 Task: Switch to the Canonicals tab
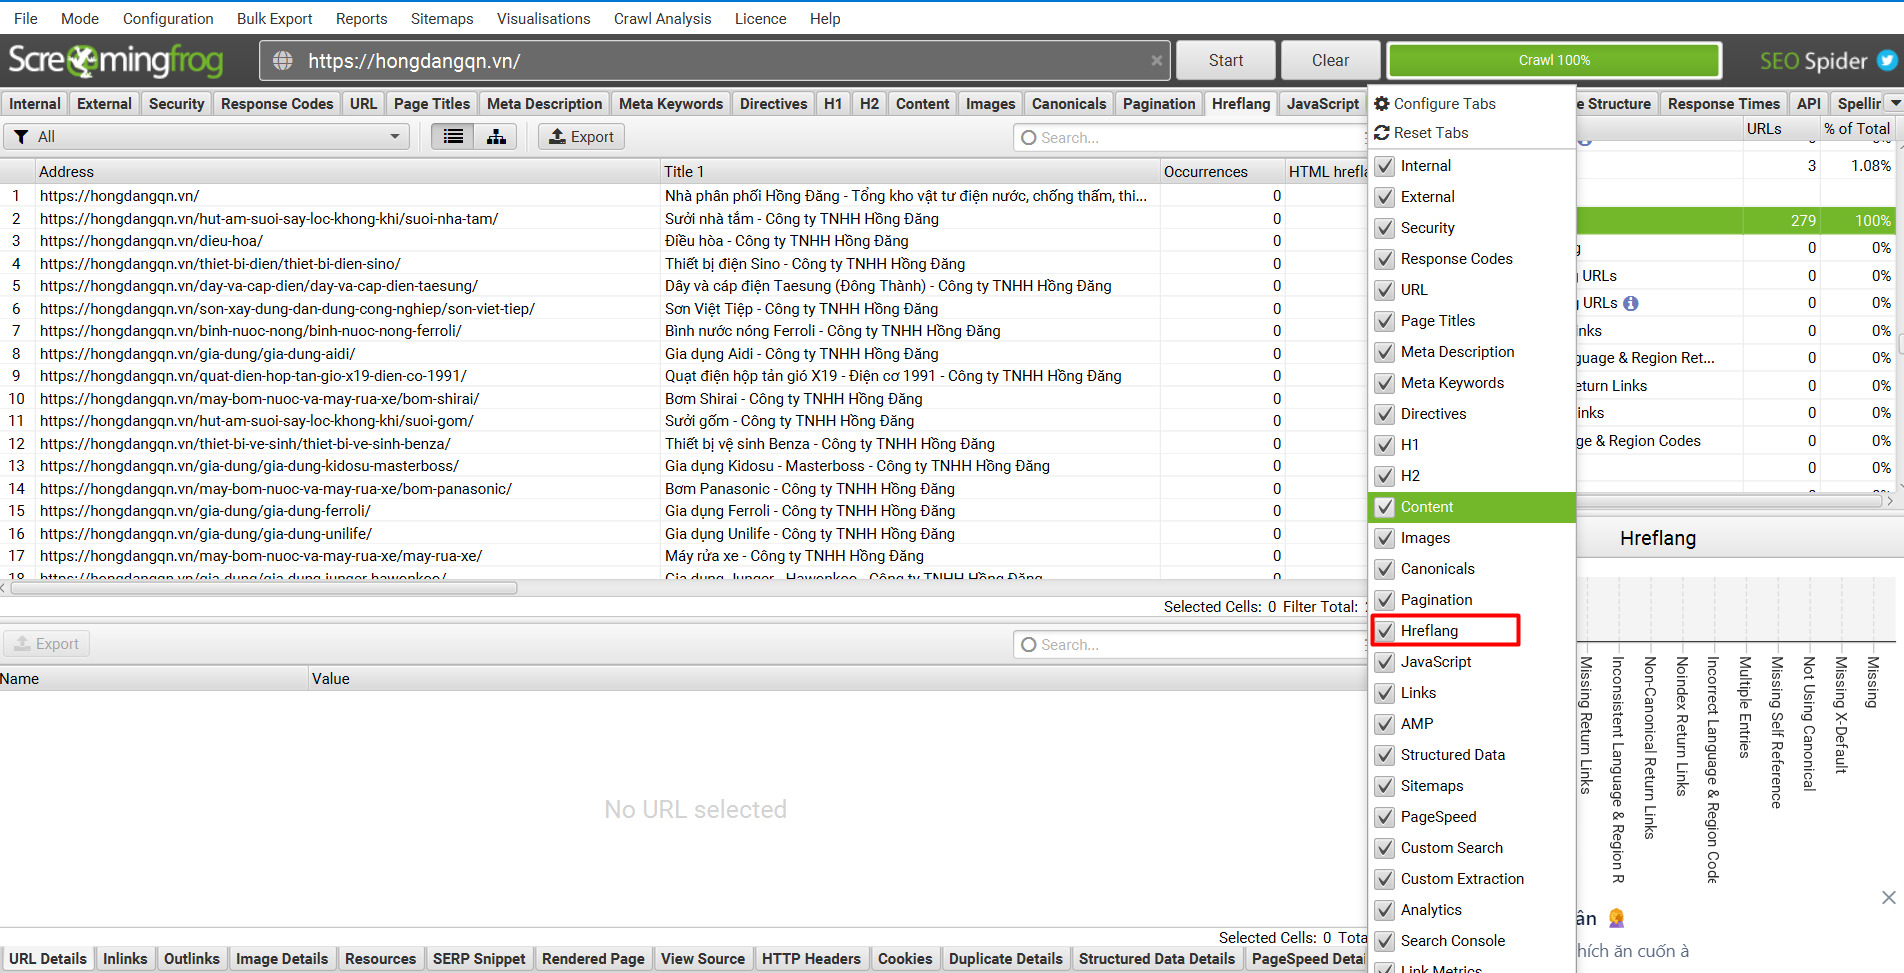click(1069, 104)
